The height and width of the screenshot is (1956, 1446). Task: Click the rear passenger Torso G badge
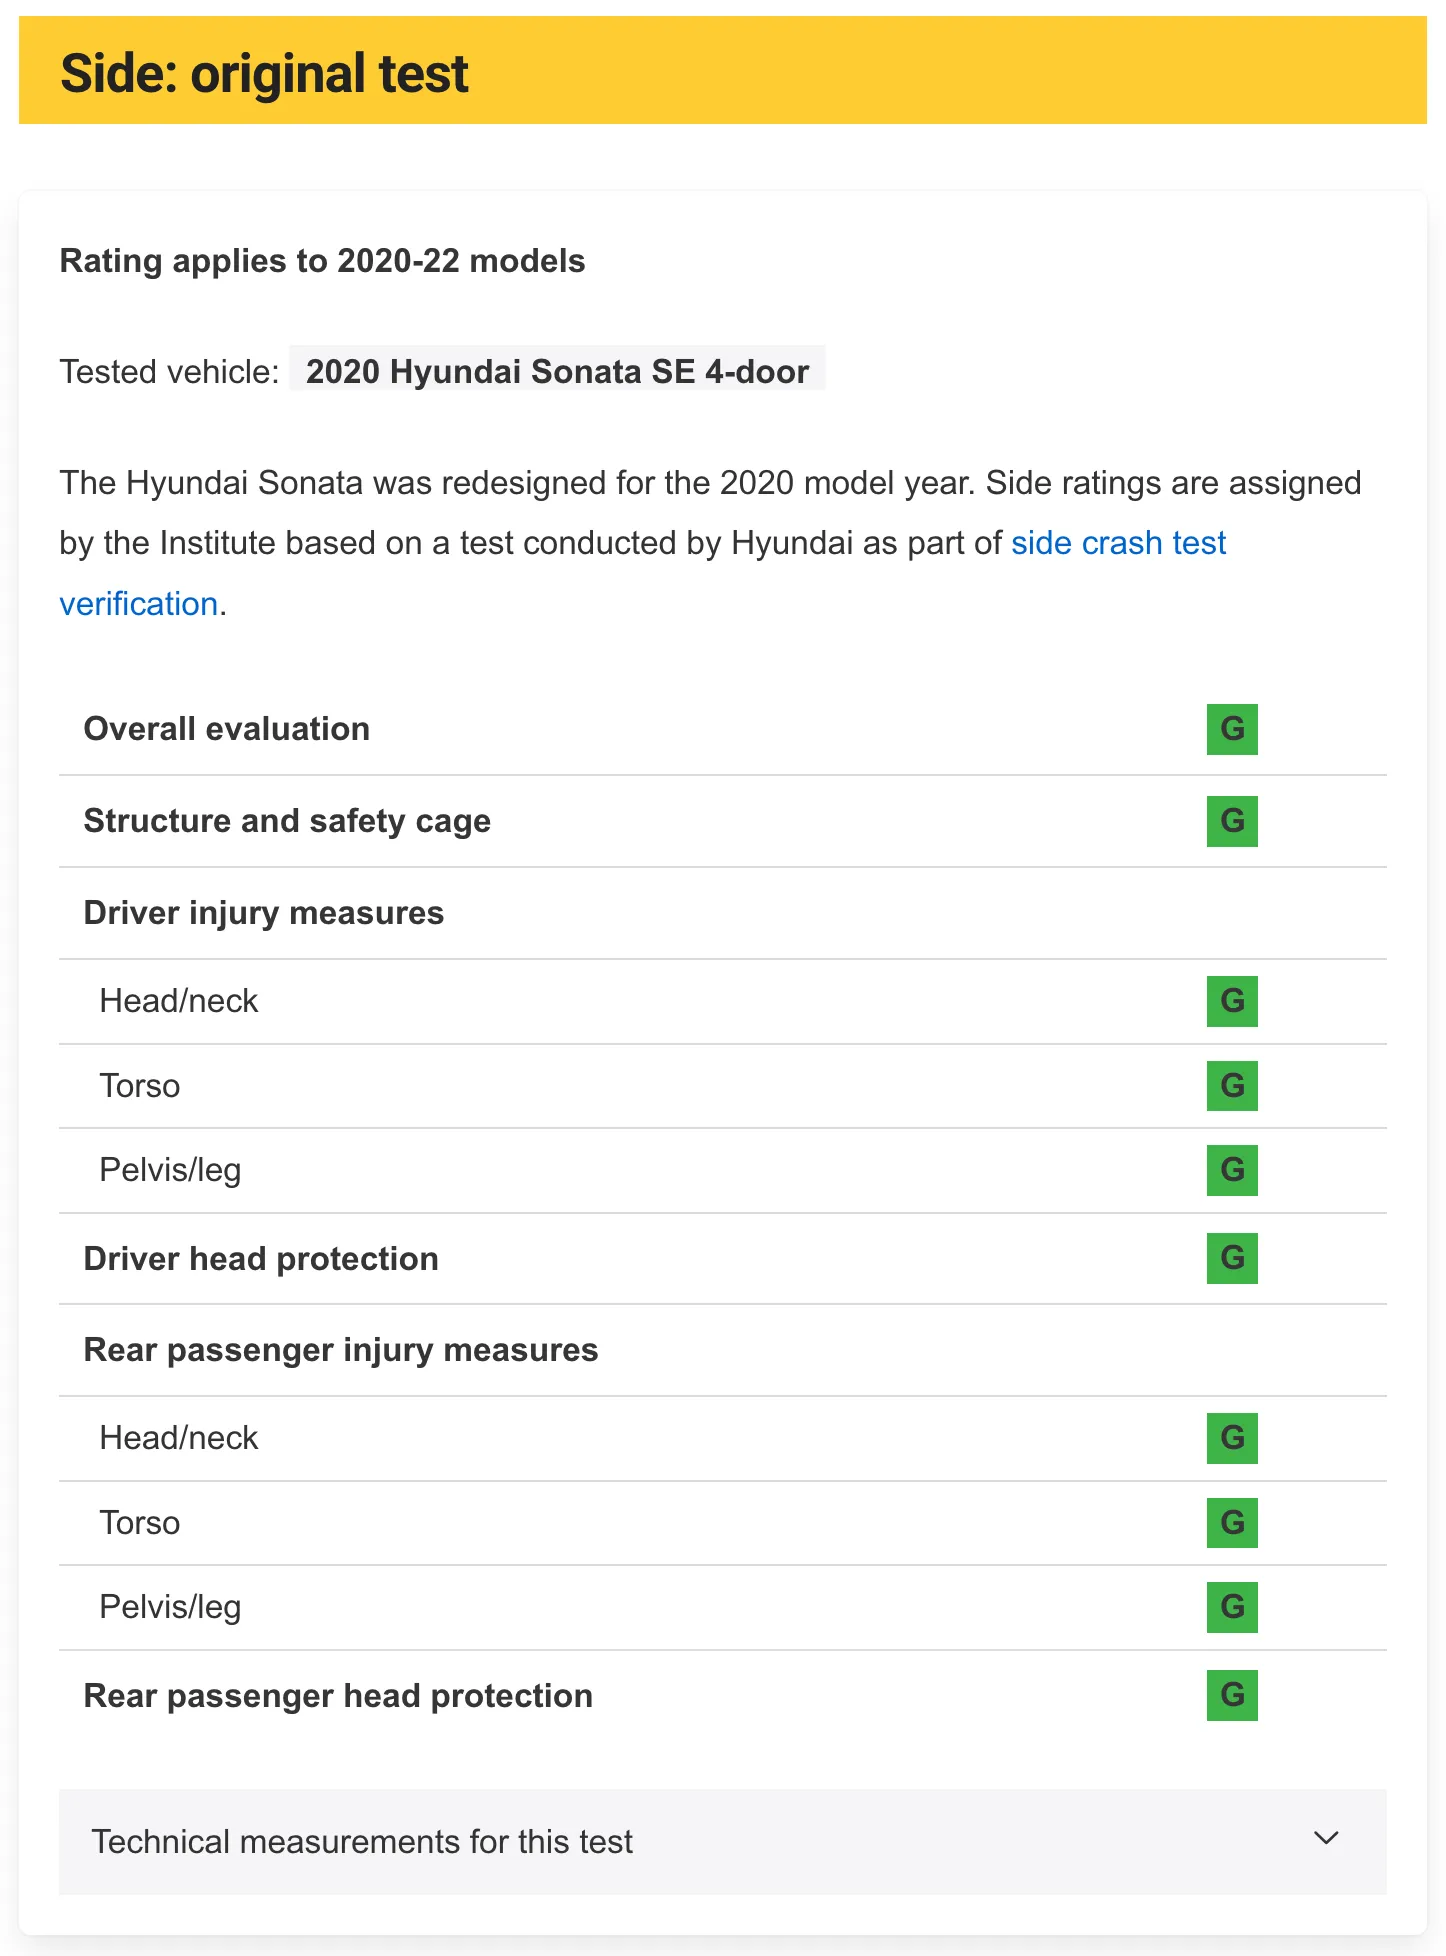point(1232,1523)
